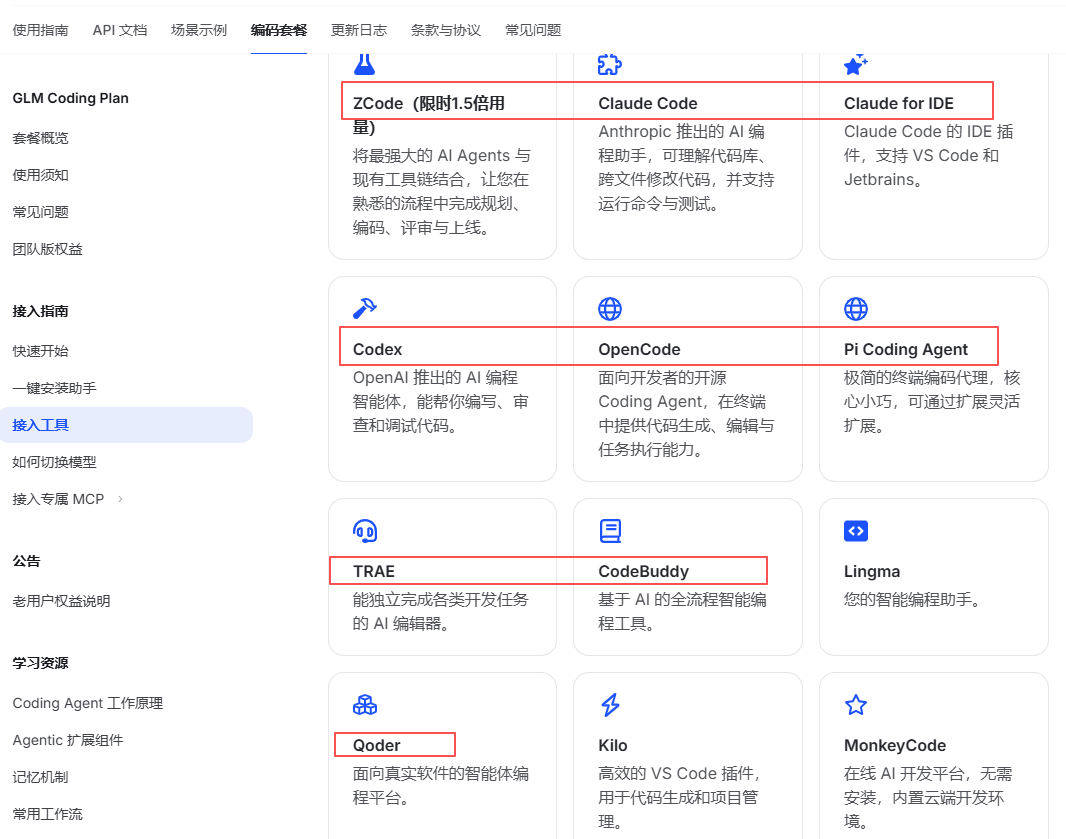Open the Pi Coding Agent card title
This screenshot has height=839, width=1066.
[906, 349]
